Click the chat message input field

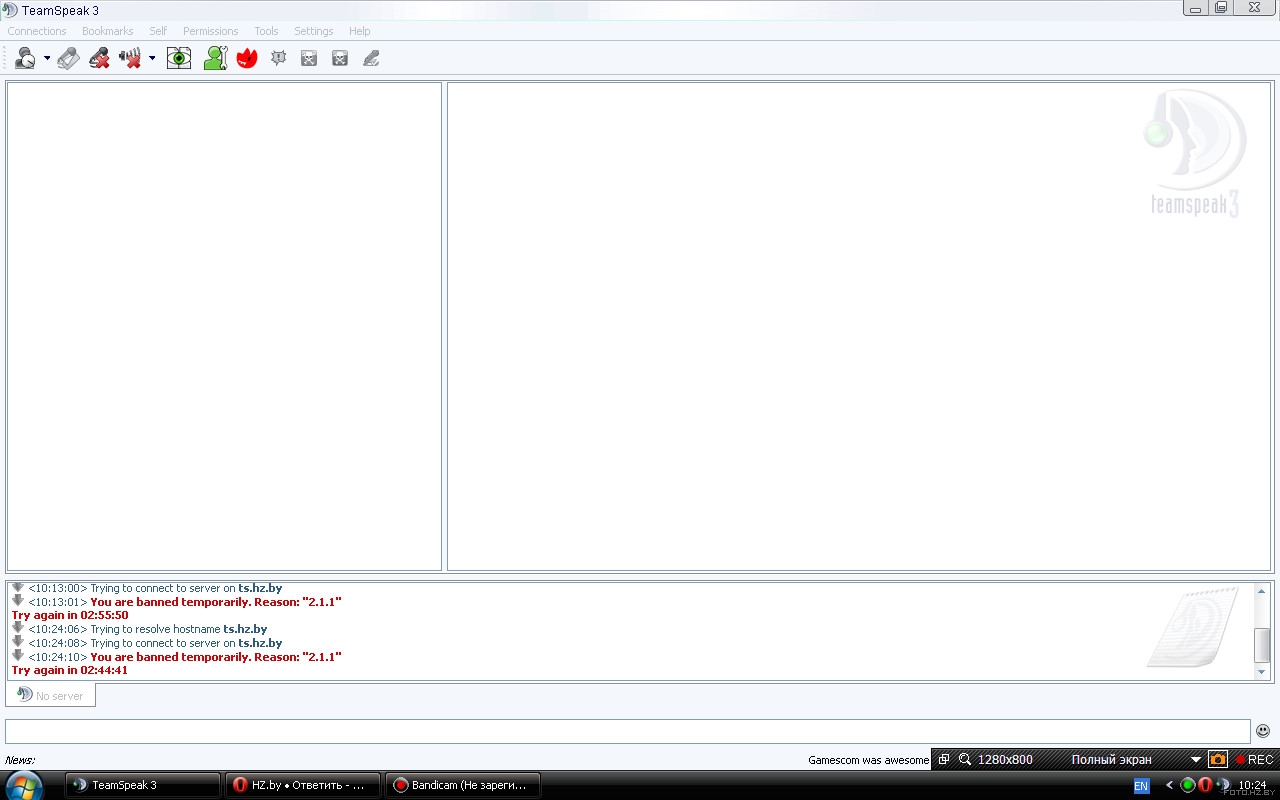click(x=628, y=731)
